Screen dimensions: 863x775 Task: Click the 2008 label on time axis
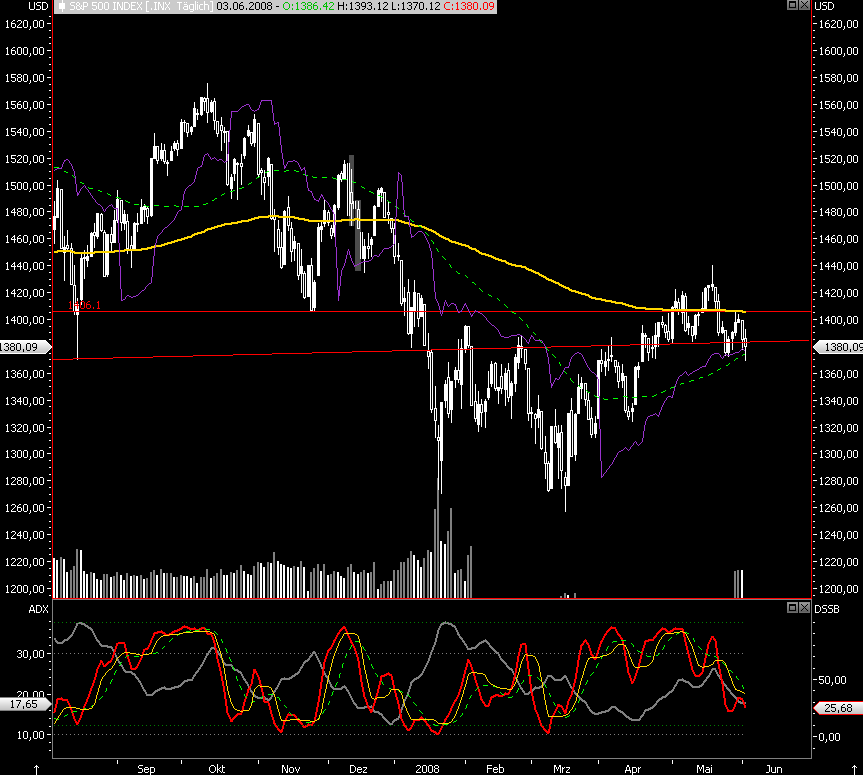pyautogui.click(x=428, y=769)
